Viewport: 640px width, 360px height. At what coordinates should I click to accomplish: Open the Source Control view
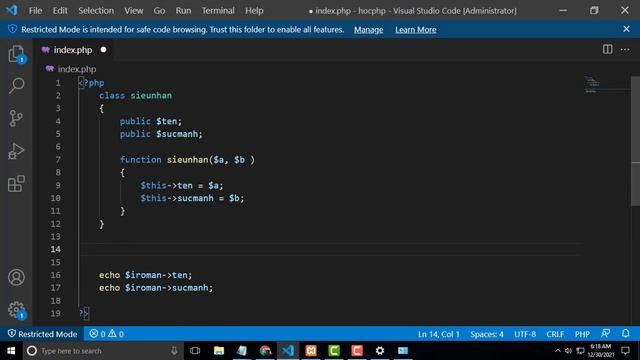16,118
